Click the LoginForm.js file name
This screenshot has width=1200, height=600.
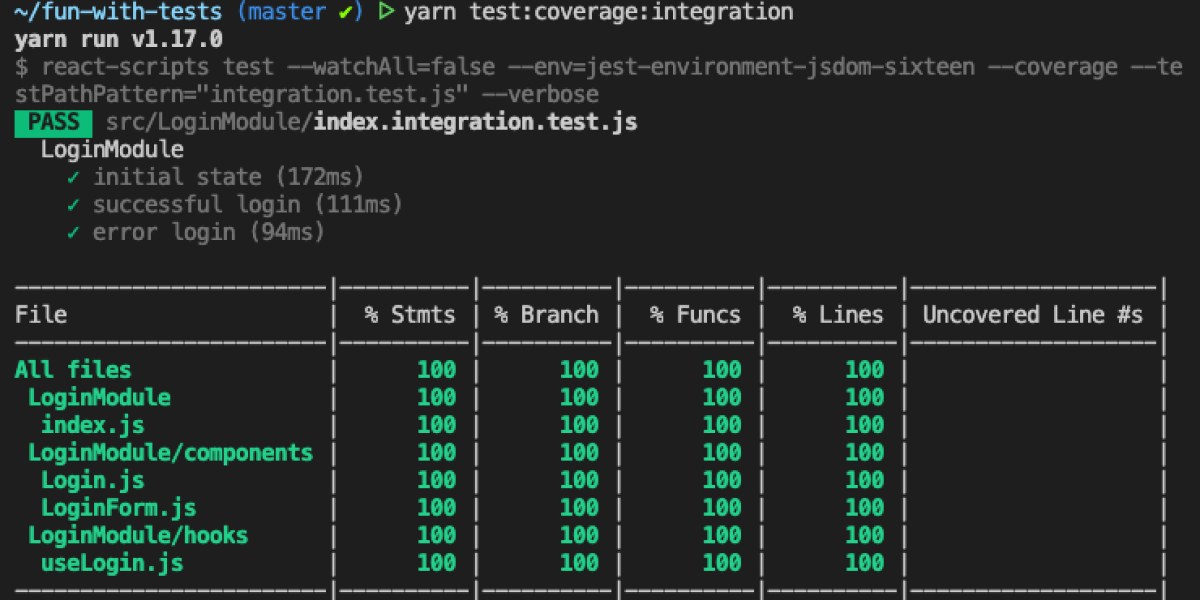pyautogui.click(x=118, y=508)
